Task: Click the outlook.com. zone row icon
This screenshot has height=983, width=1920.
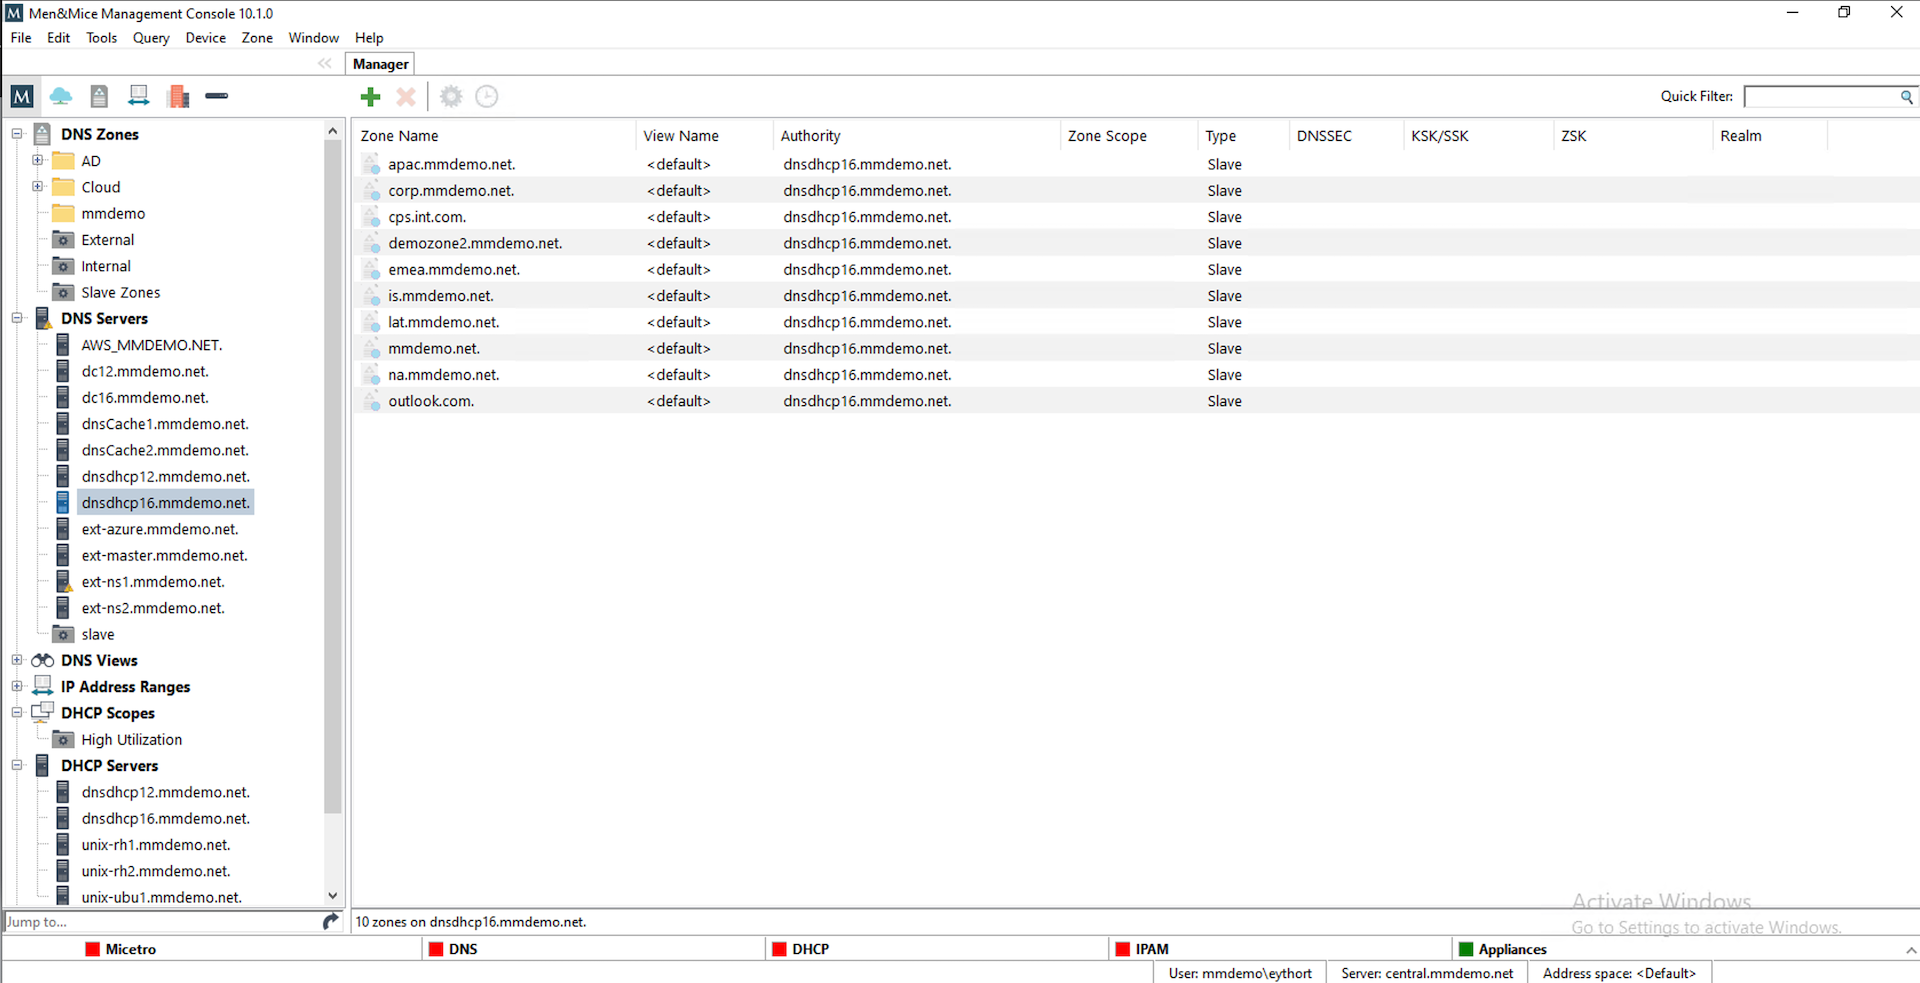Action: tap(371, 401)
